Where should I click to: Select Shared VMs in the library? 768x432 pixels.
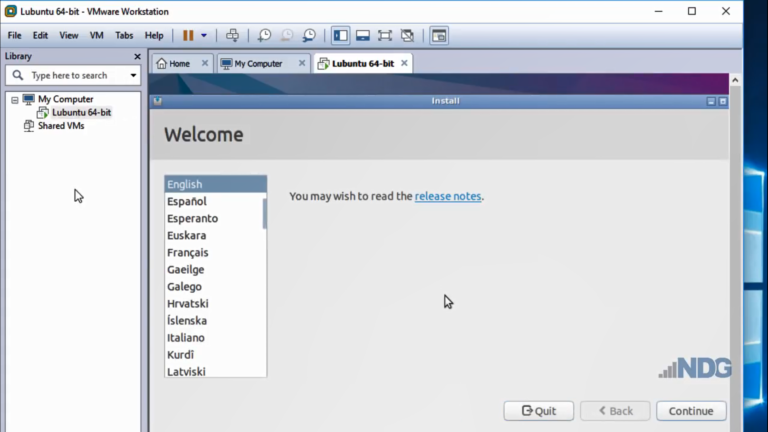click(61, 126)
